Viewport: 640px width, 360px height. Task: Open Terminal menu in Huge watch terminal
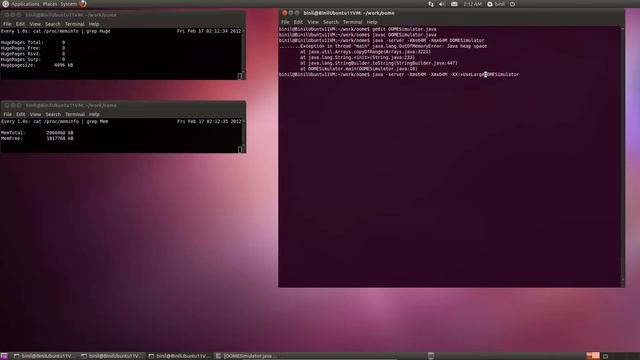coord(74,24)
